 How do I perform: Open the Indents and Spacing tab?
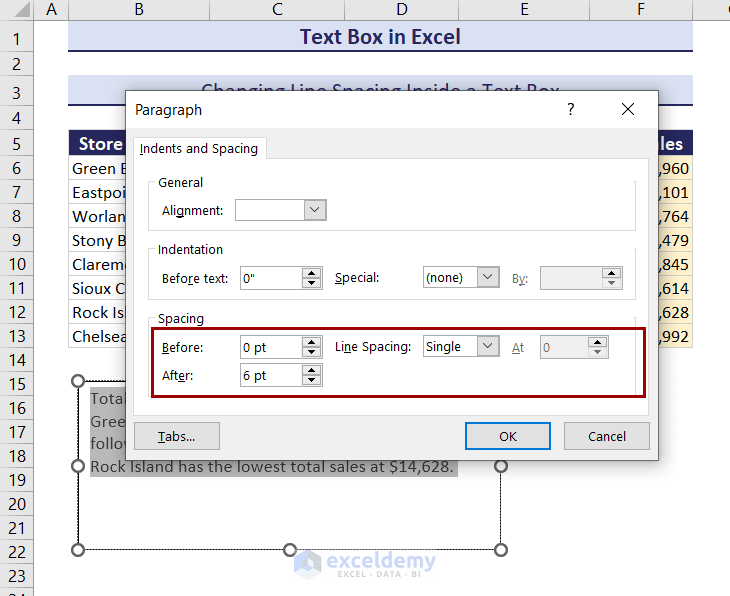click(x=199, y=149)
